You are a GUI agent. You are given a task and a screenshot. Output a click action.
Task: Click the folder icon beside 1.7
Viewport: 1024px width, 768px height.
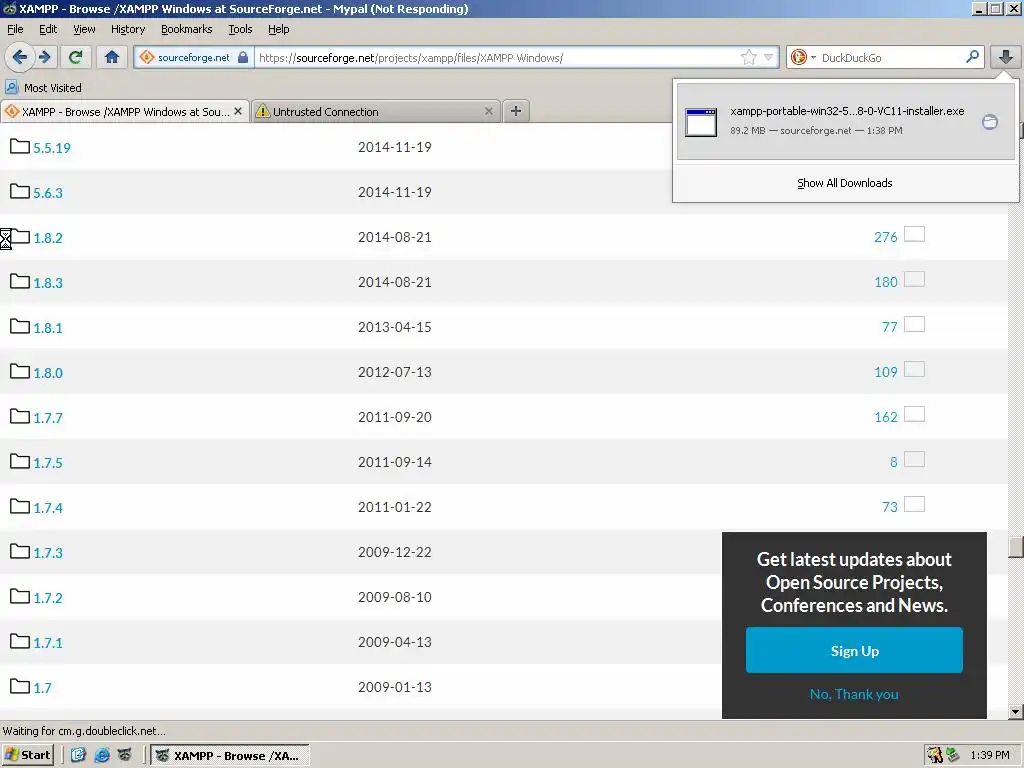pos(20,686)
